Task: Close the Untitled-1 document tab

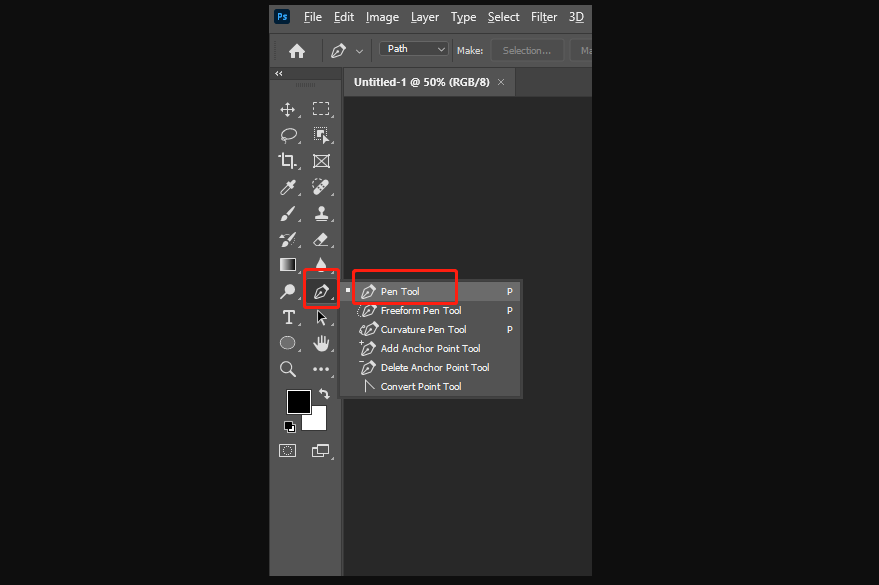Action: click(x=501, y=82)
